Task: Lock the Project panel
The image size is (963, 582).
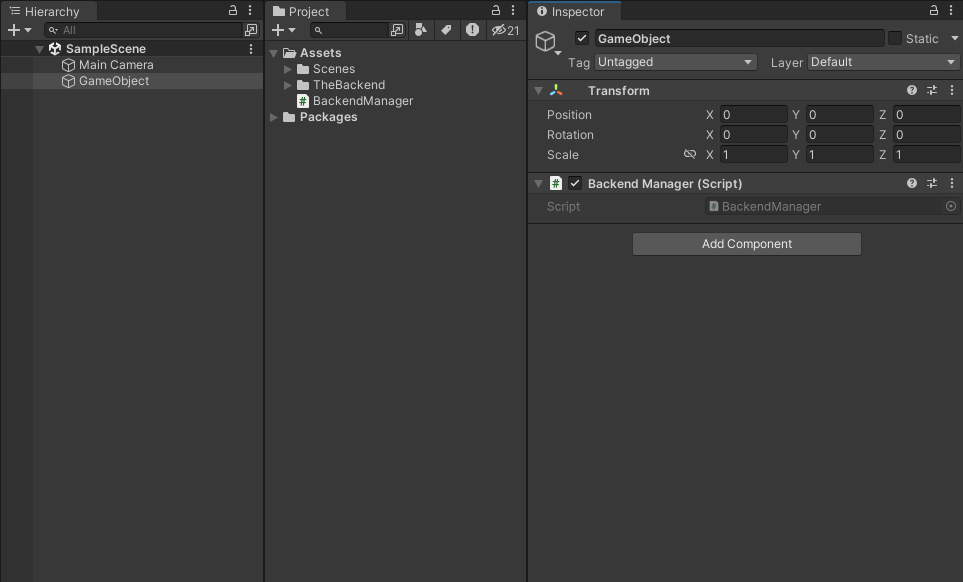Action: pos(496,10)
